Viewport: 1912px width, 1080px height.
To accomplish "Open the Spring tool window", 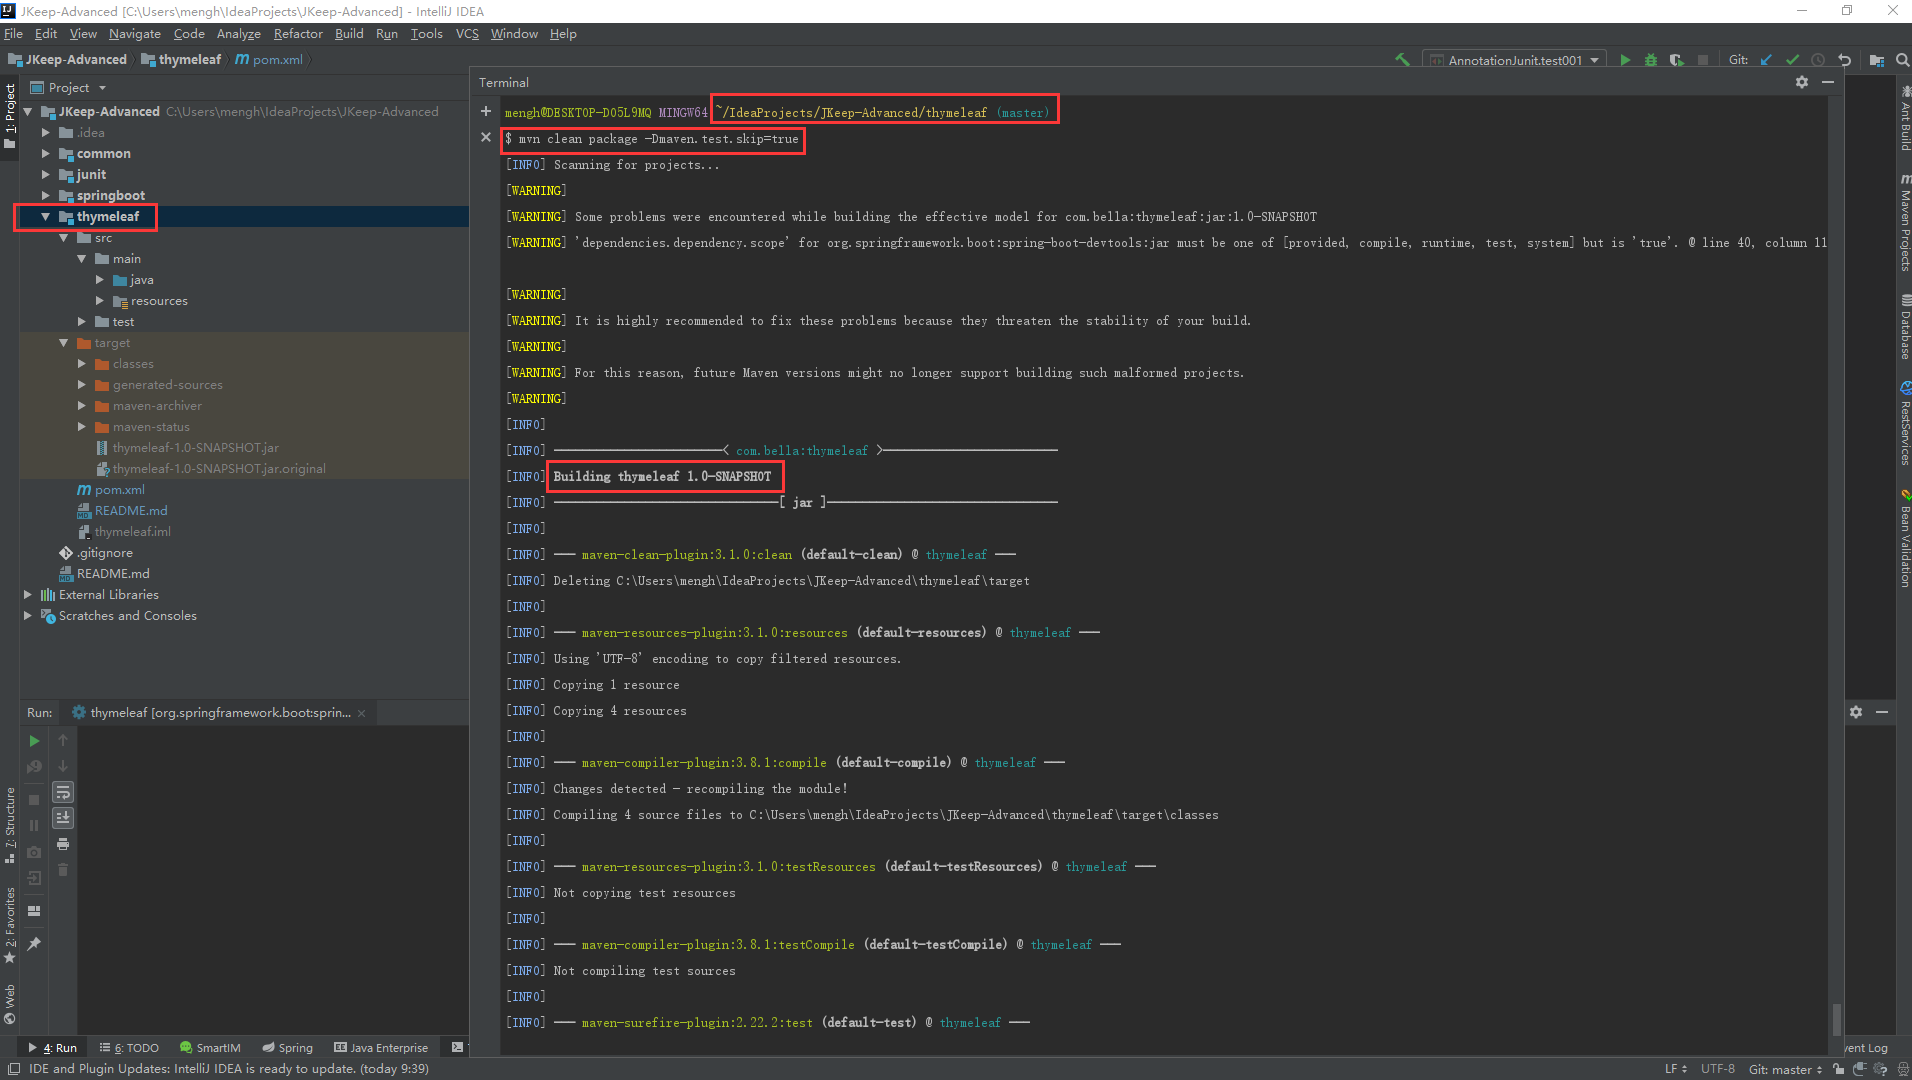I will (x=288, y=1048).
